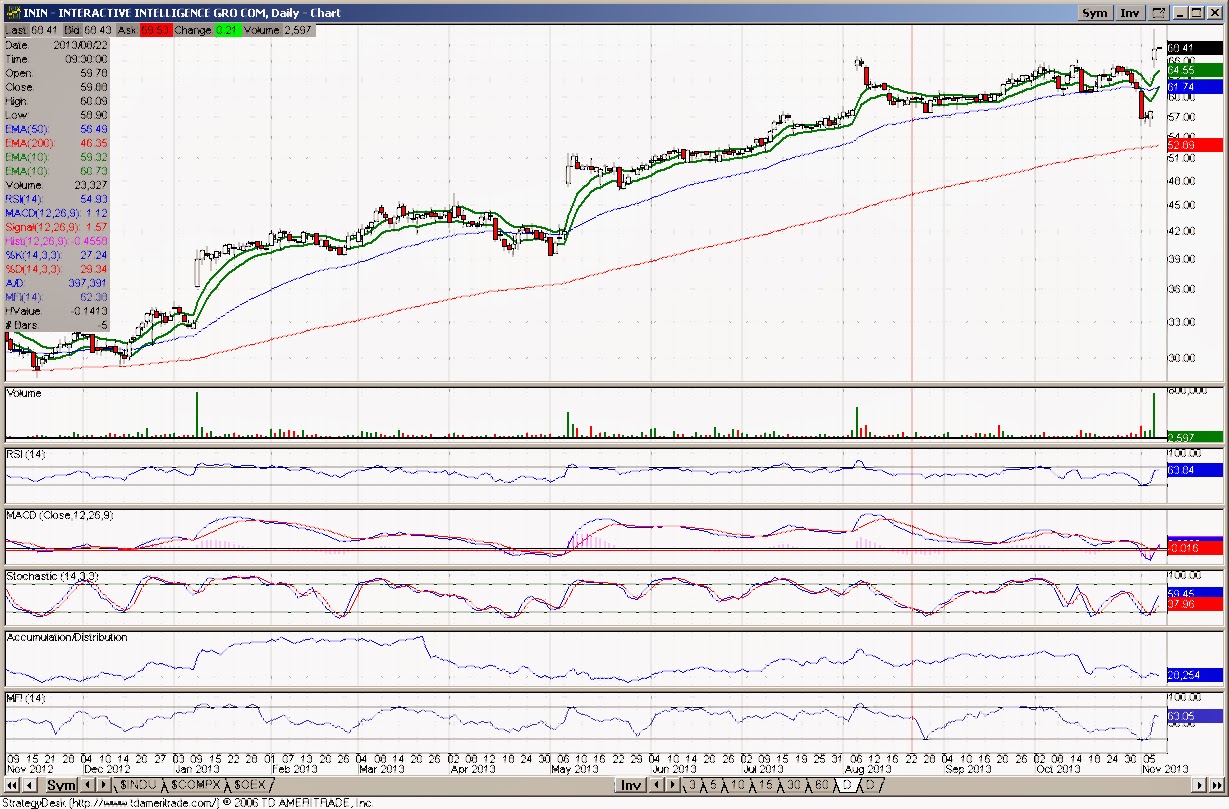
Task: Click the RSI(14) panel label
Action: pyautogui.click(x=26, y=454)
